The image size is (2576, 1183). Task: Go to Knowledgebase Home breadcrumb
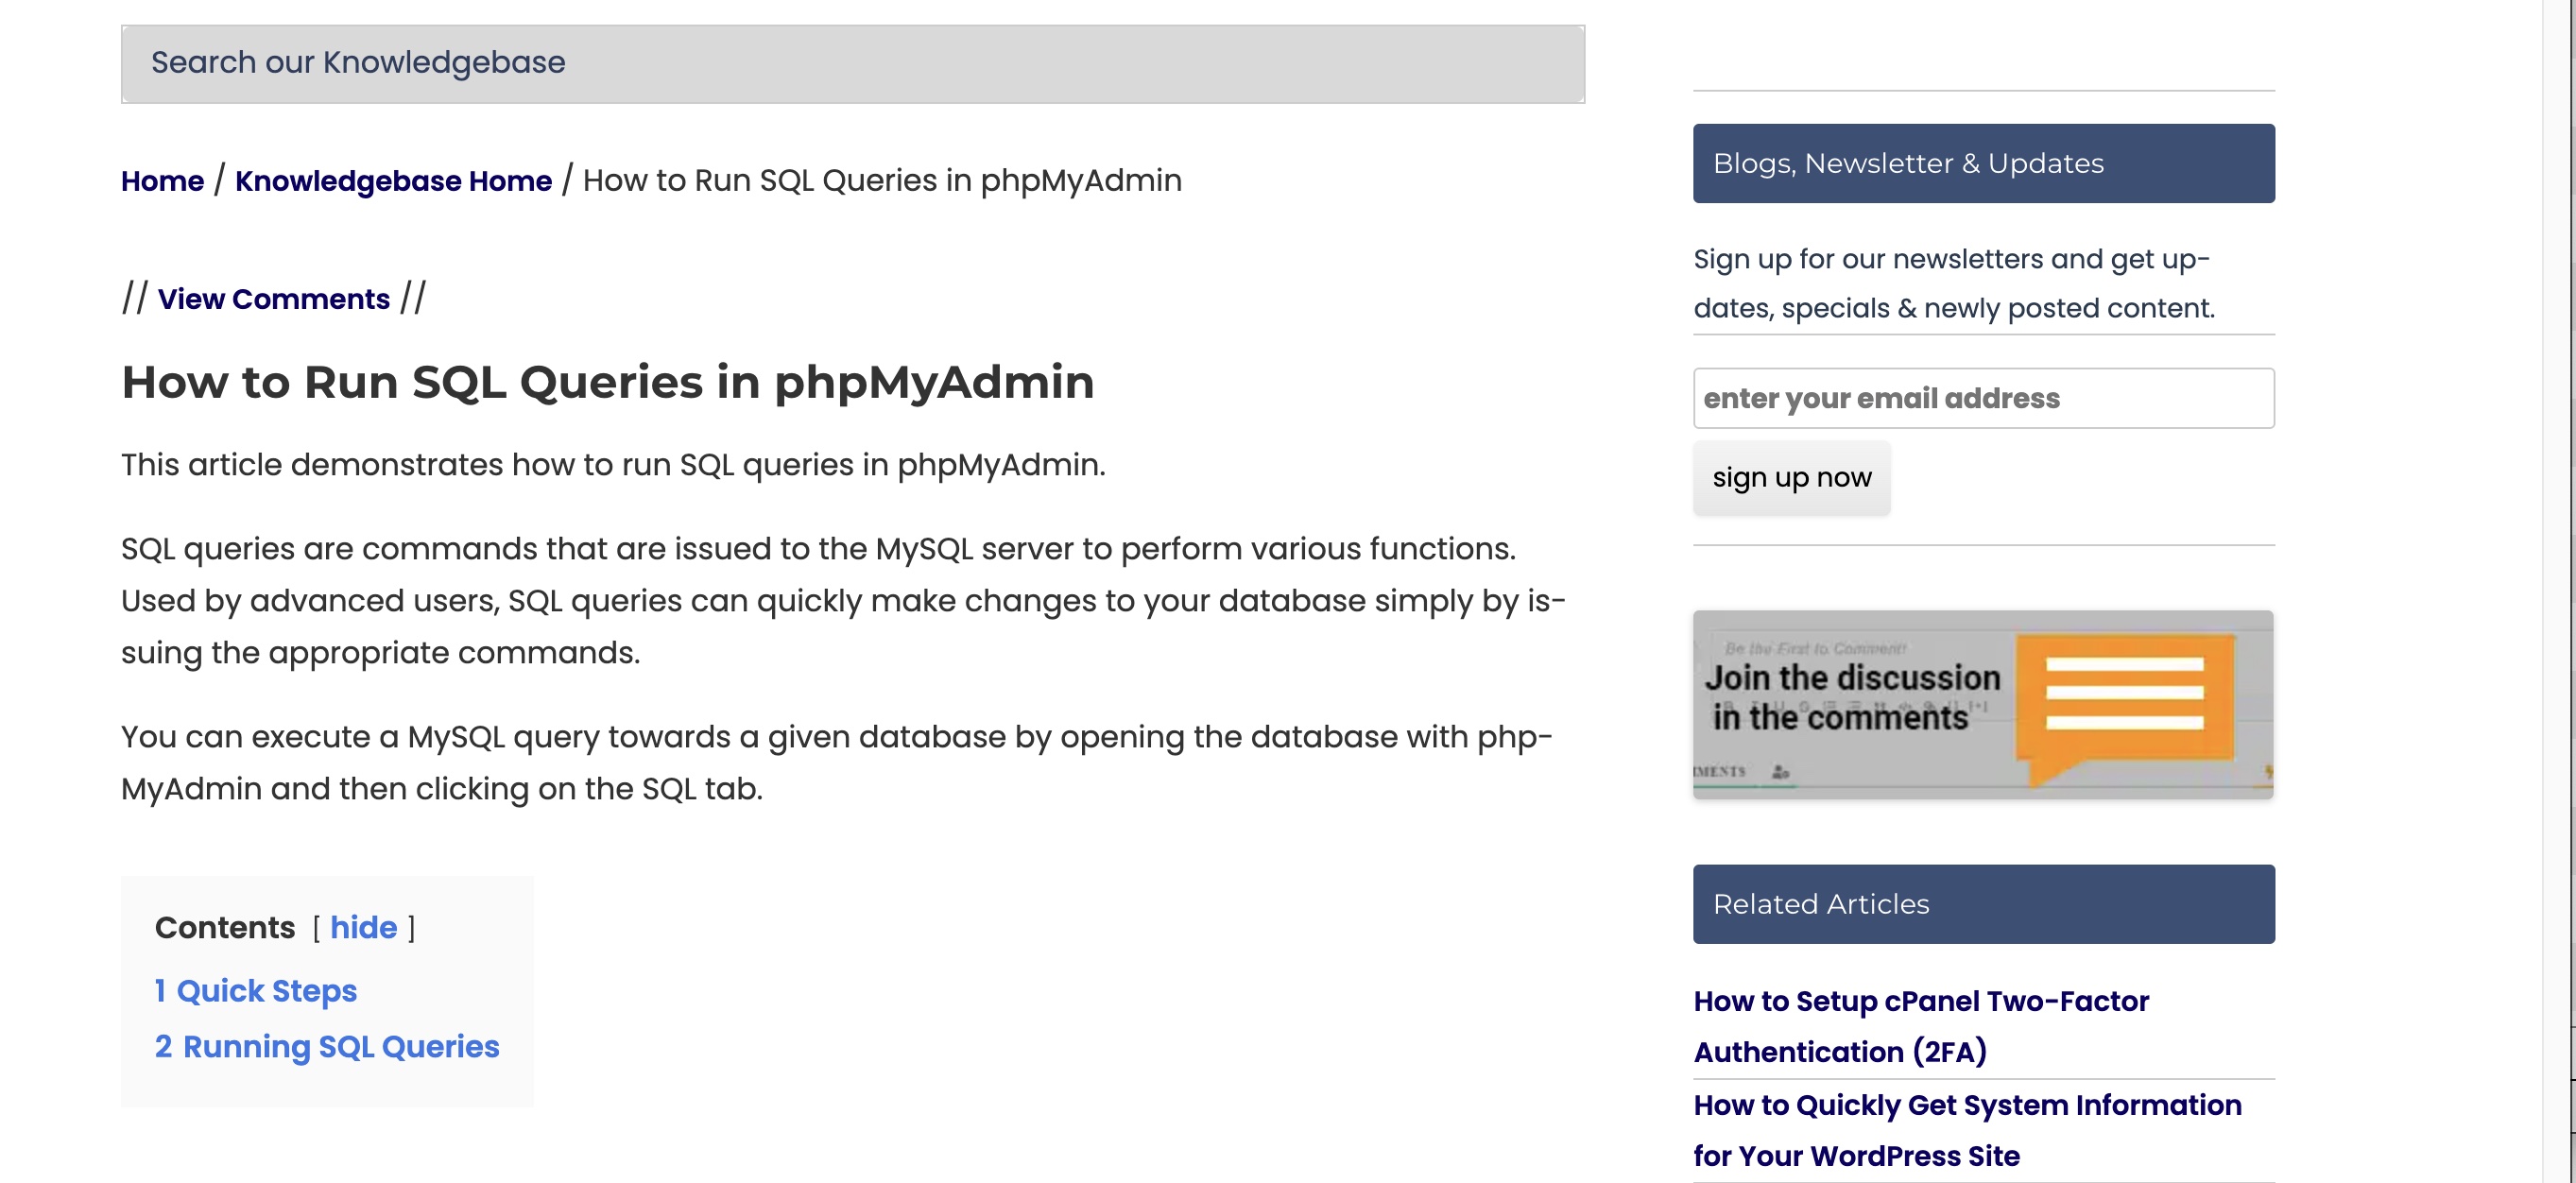tap(393, 181)
